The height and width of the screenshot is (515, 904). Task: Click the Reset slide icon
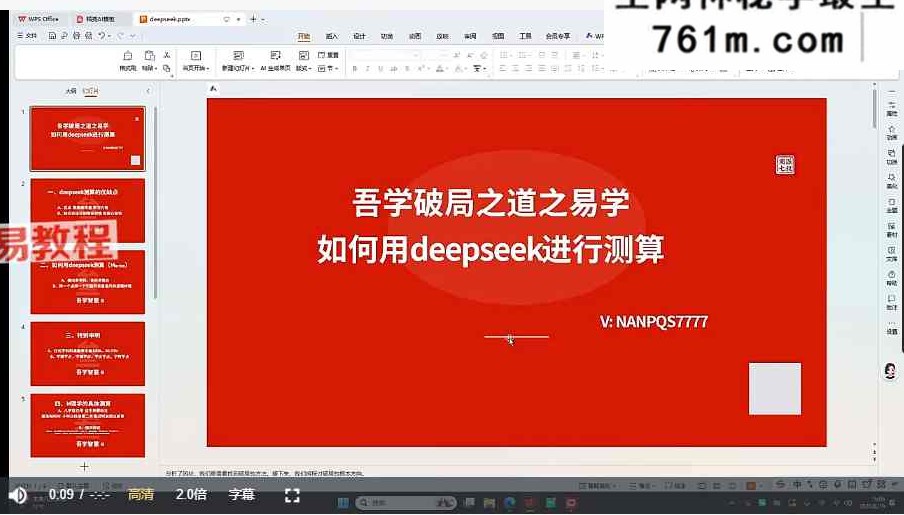322,55
